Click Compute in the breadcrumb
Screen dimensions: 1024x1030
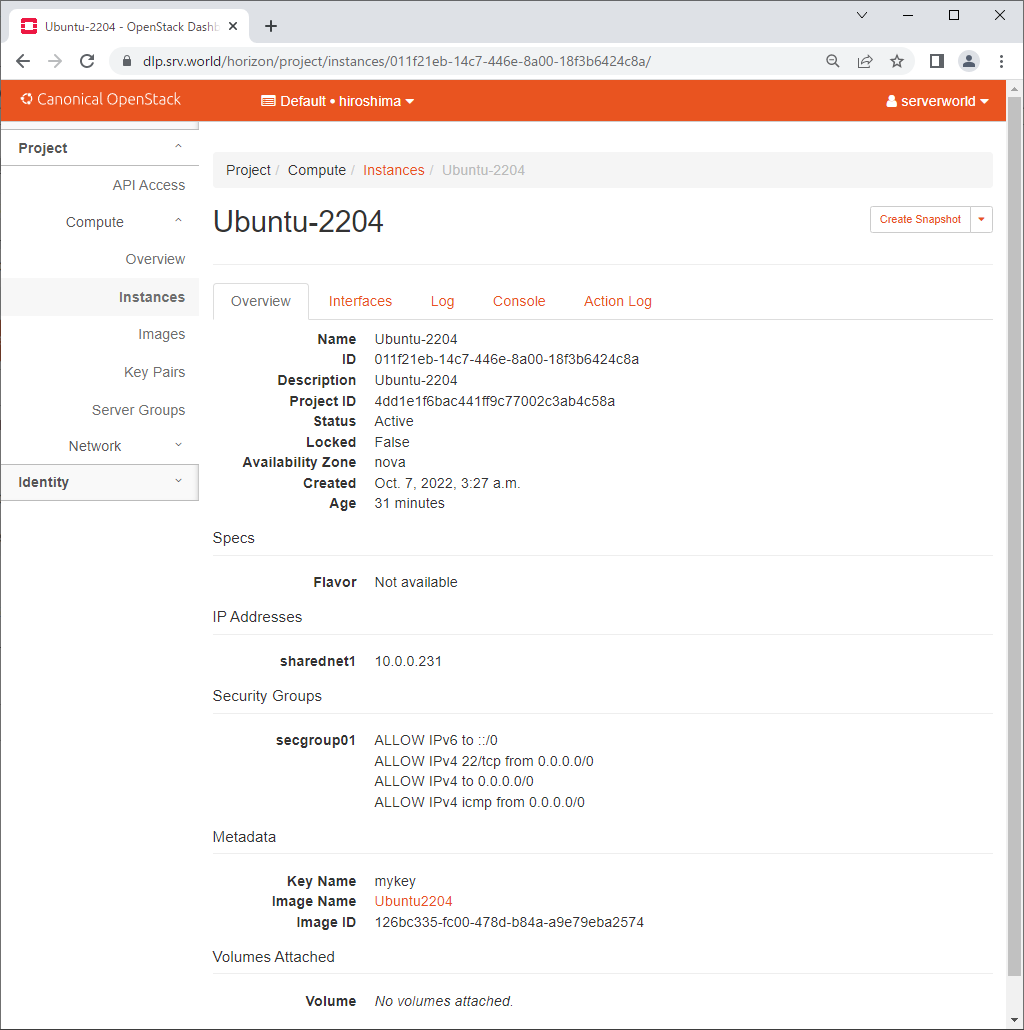click(317, 170)
